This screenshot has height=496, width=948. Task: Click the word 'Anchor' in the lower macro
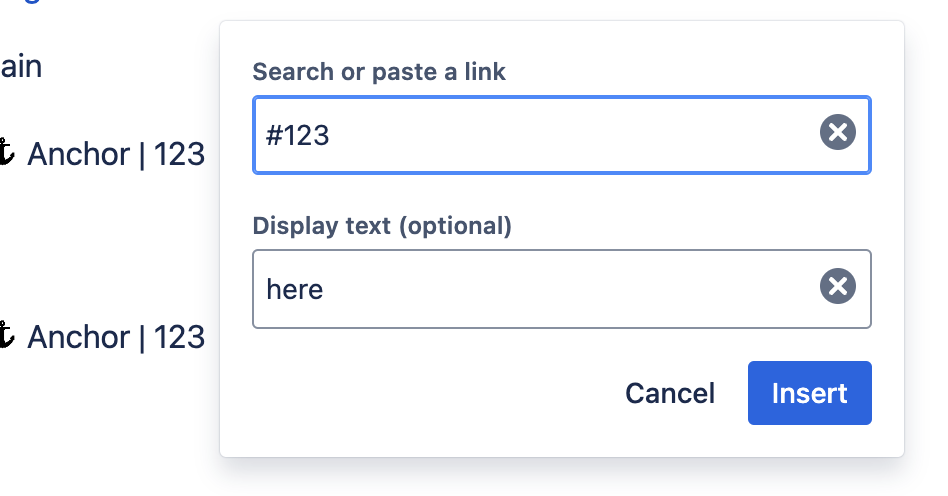click(79, 337)
